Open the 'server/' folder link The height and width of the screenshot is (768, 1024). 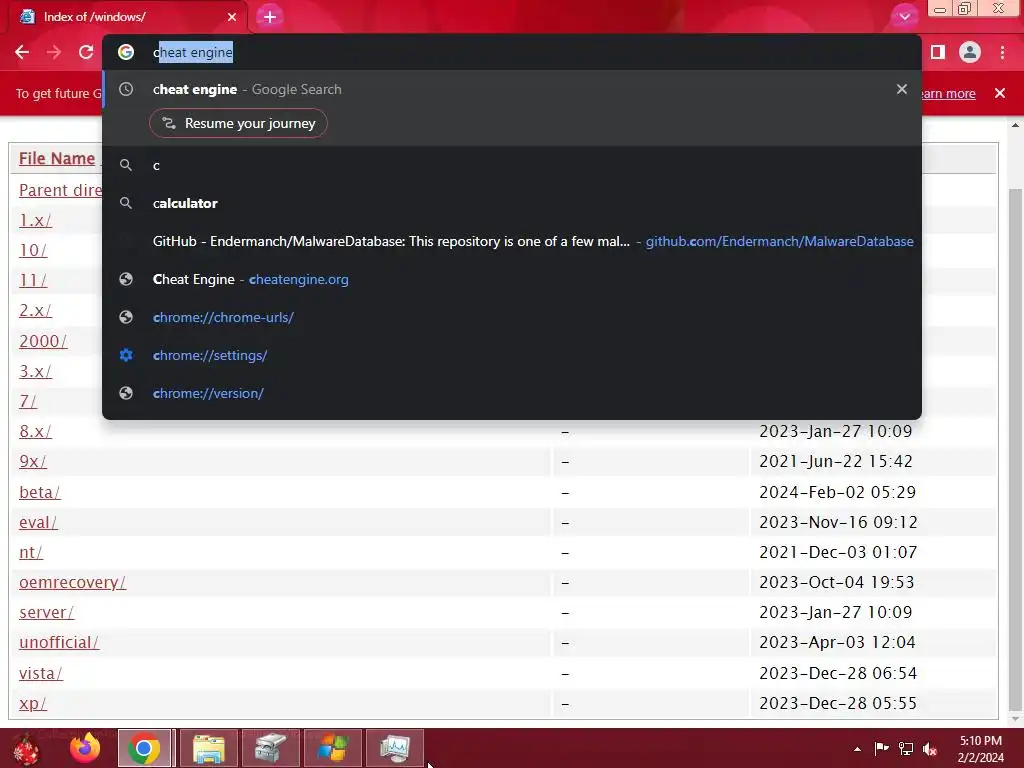pyautogui.click(x=46, y=612)
